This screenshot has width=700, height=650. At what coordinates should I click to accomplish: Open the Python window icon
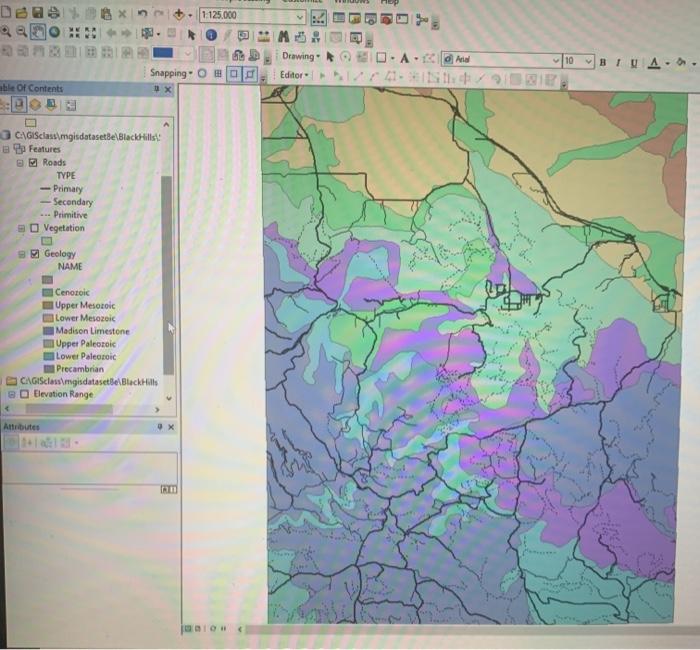(402, 19)
